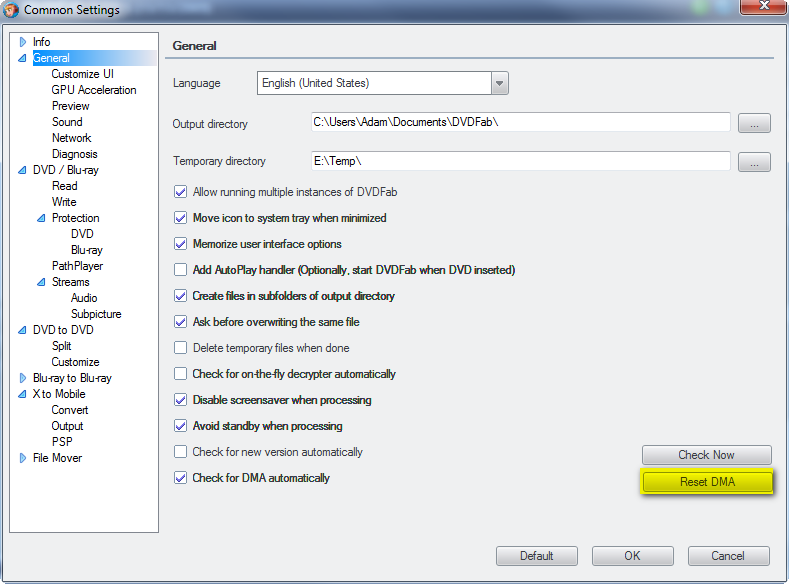Open Blu-ray protection settings

(x=87, y=250)
